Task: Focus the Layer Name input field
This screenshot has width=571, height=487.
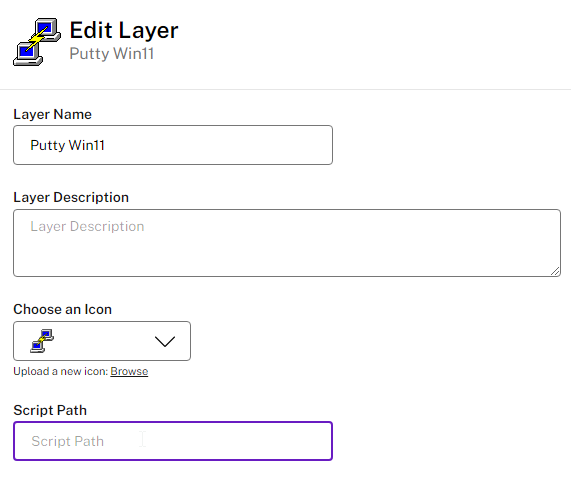Action: coord(173,145)
